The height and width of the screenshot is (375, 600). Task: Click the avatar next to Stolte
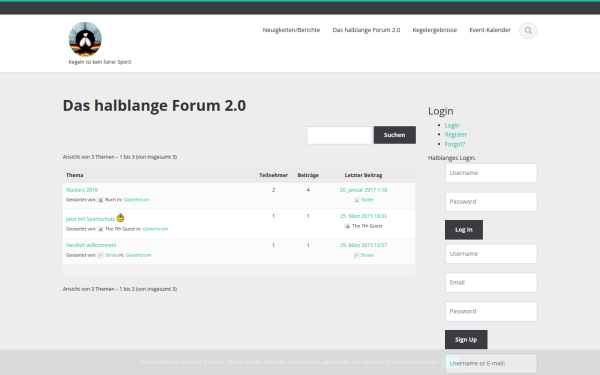(356, 200)
